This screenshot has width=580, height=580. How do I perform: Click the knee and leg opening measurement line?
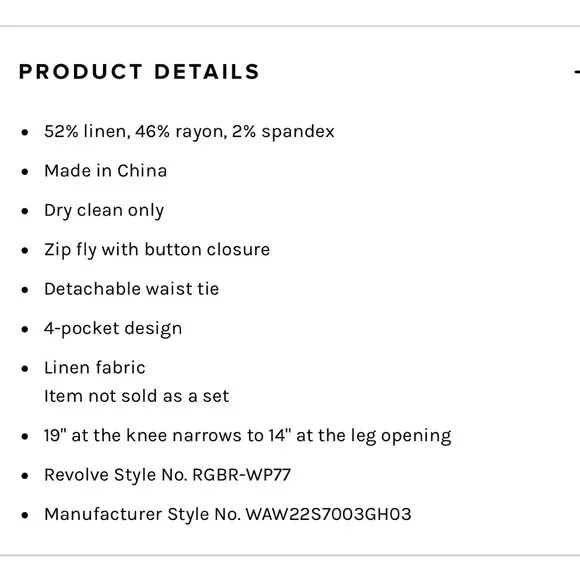pos(247,436)
